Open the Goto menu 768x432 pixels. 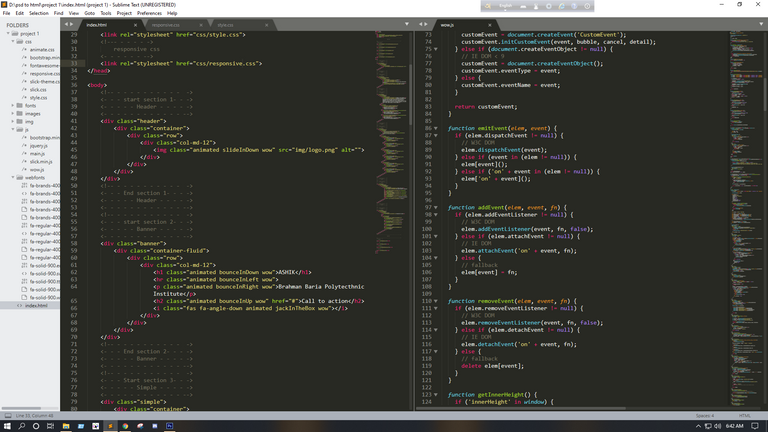point(90,13)
